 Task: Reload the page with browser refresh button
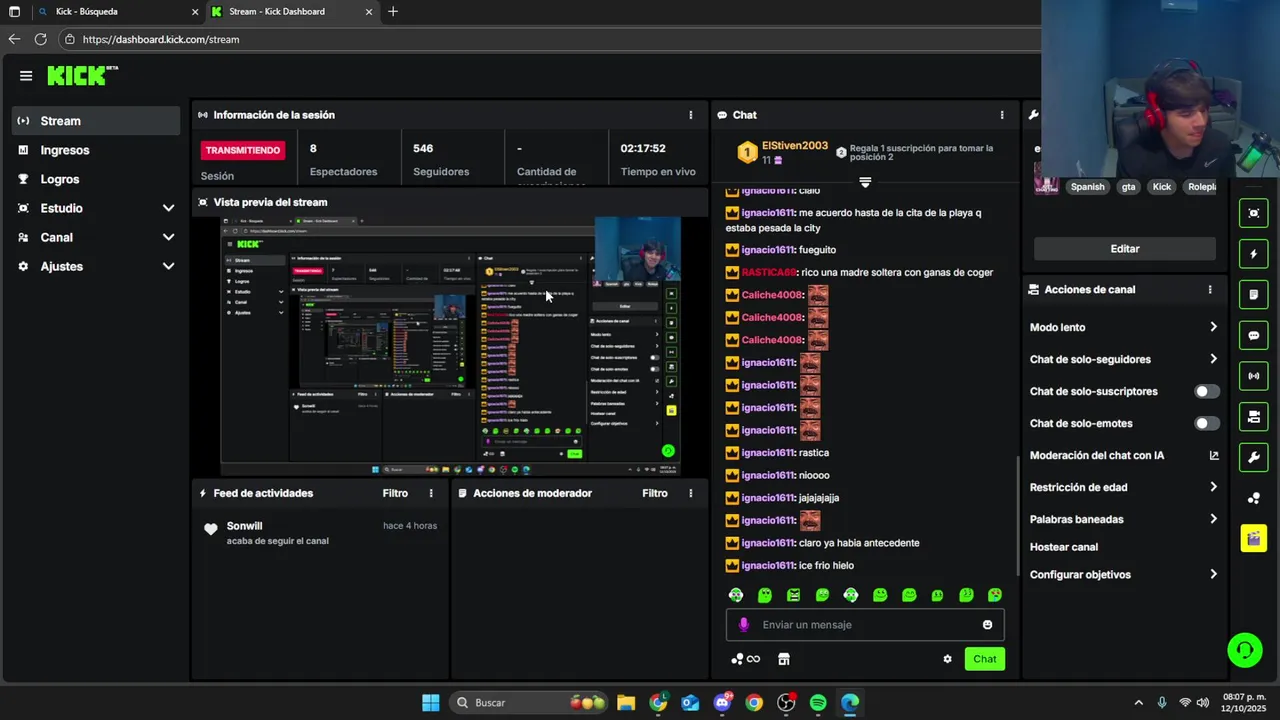click(40, 39)
